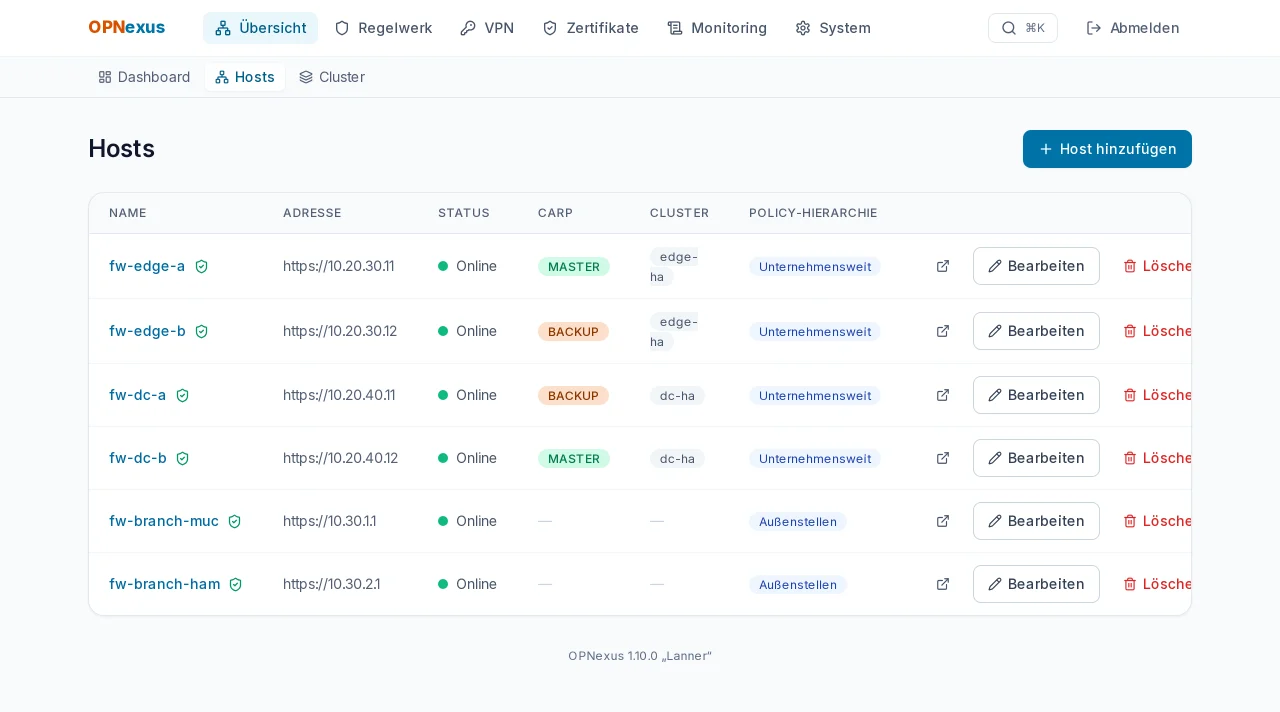The width and height of the screenshot is (1280, 712).
Task: Click address https://10.30.2.1
Action: [332, 584]
